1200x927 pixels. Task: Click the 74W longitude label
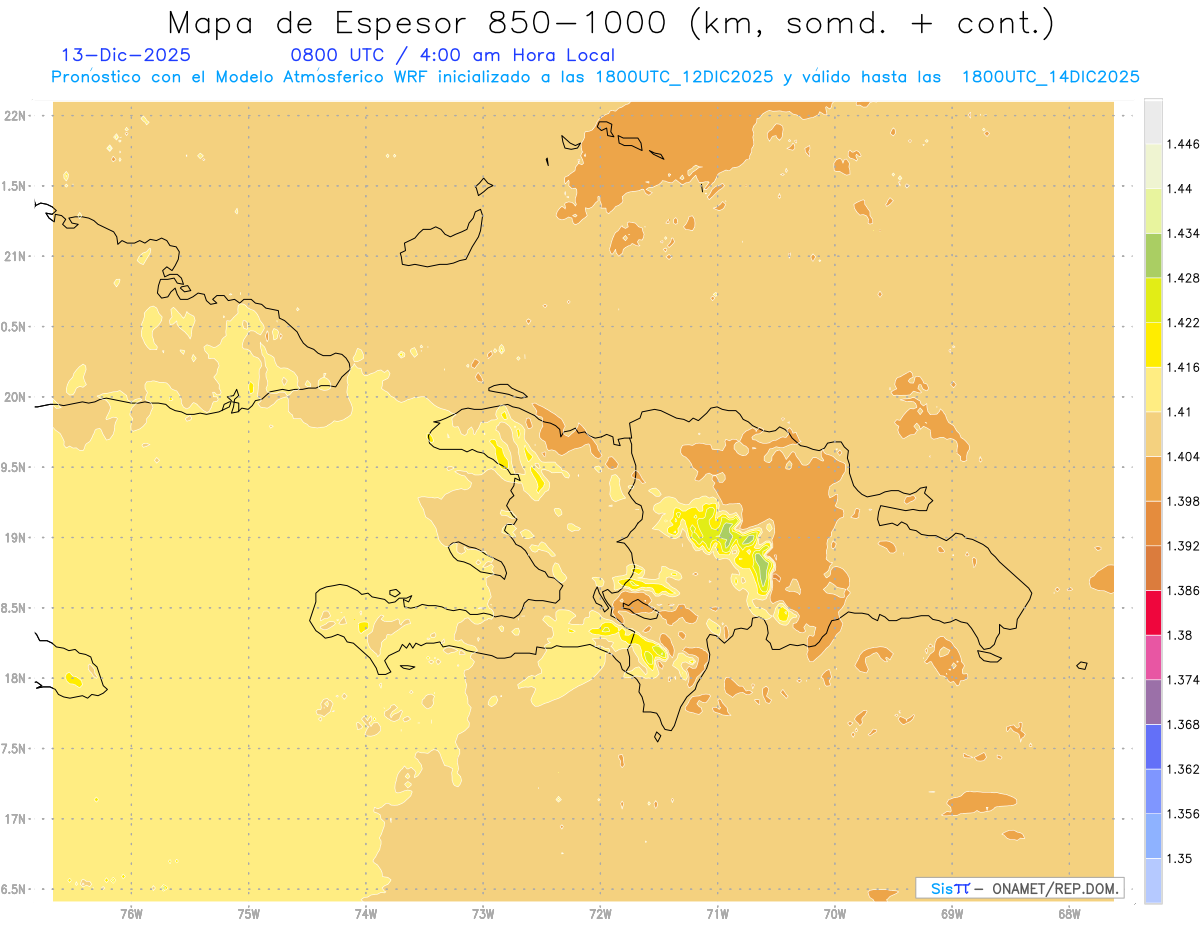tap(366, 913)
